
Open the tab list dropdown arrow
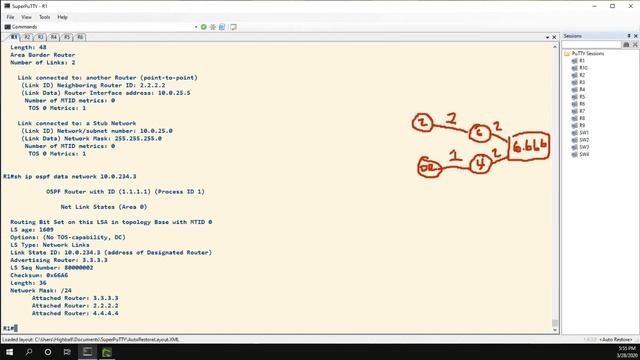(547, 37)
